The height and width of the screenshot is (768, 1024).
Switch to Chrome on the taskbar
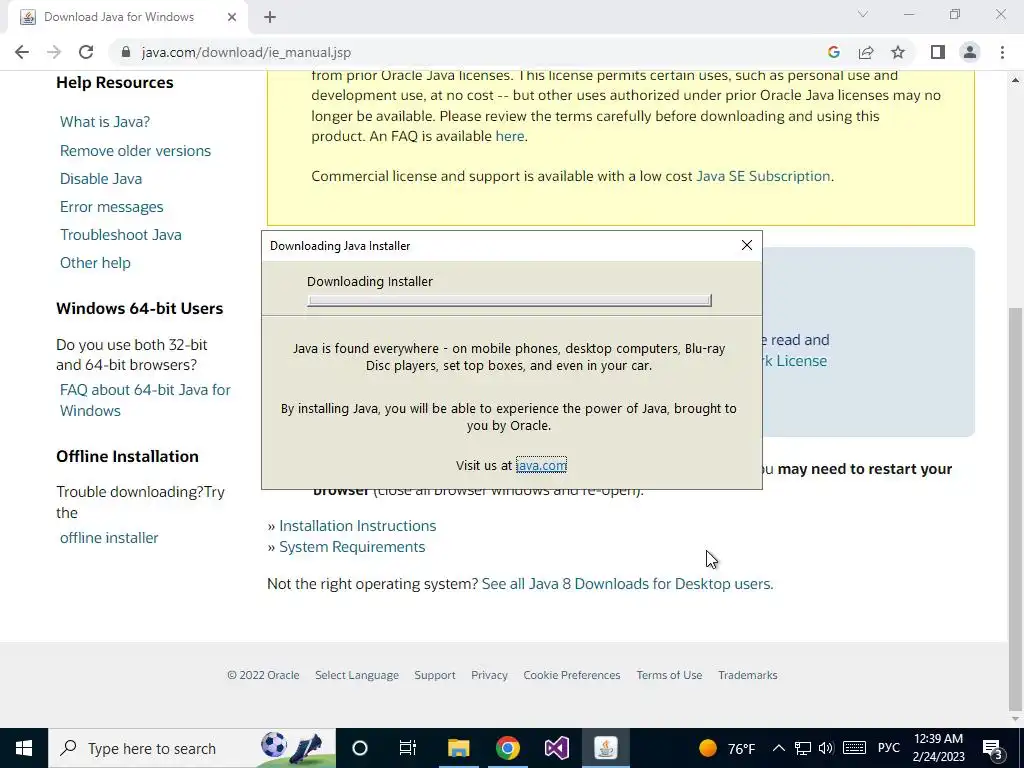pos(507,748)
